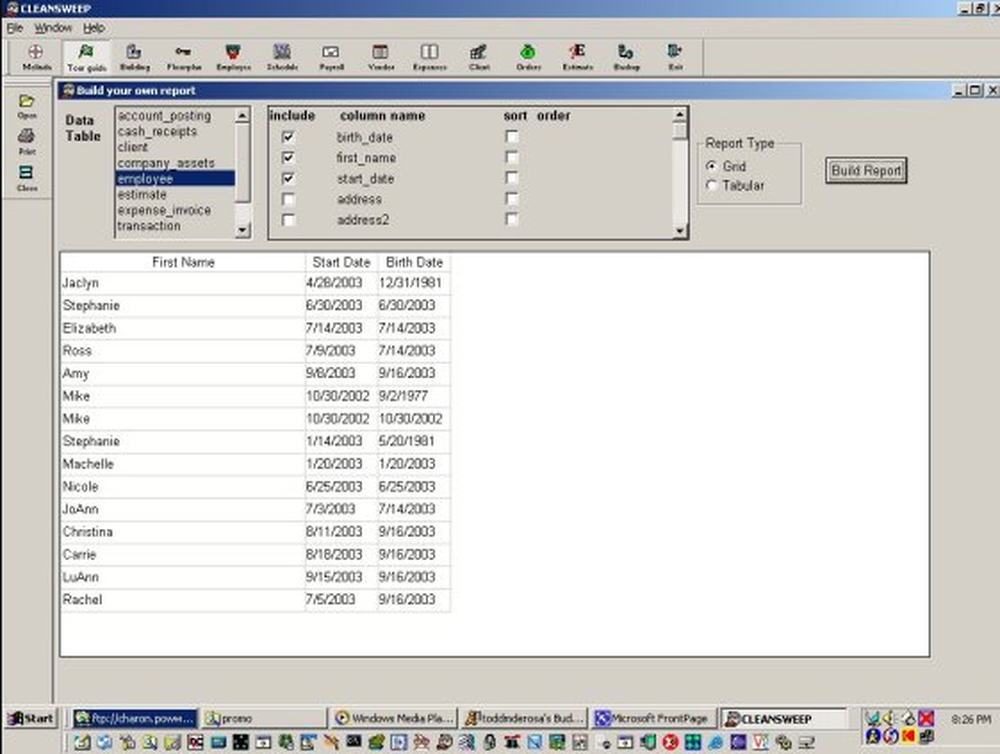Click the Vendor toolbar icon
The image size is (1000, 754).
pos(381,55)
